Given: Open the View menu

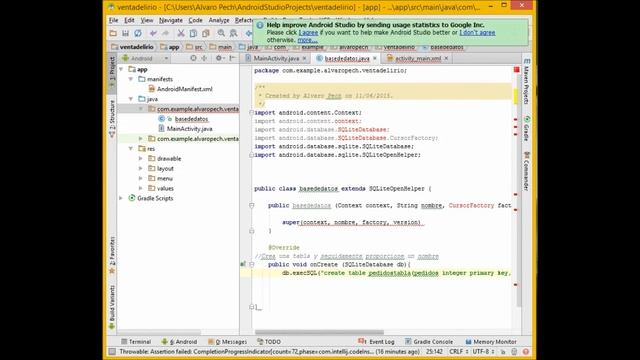Looking at the screenshot, I should click(x=147, y=20).
